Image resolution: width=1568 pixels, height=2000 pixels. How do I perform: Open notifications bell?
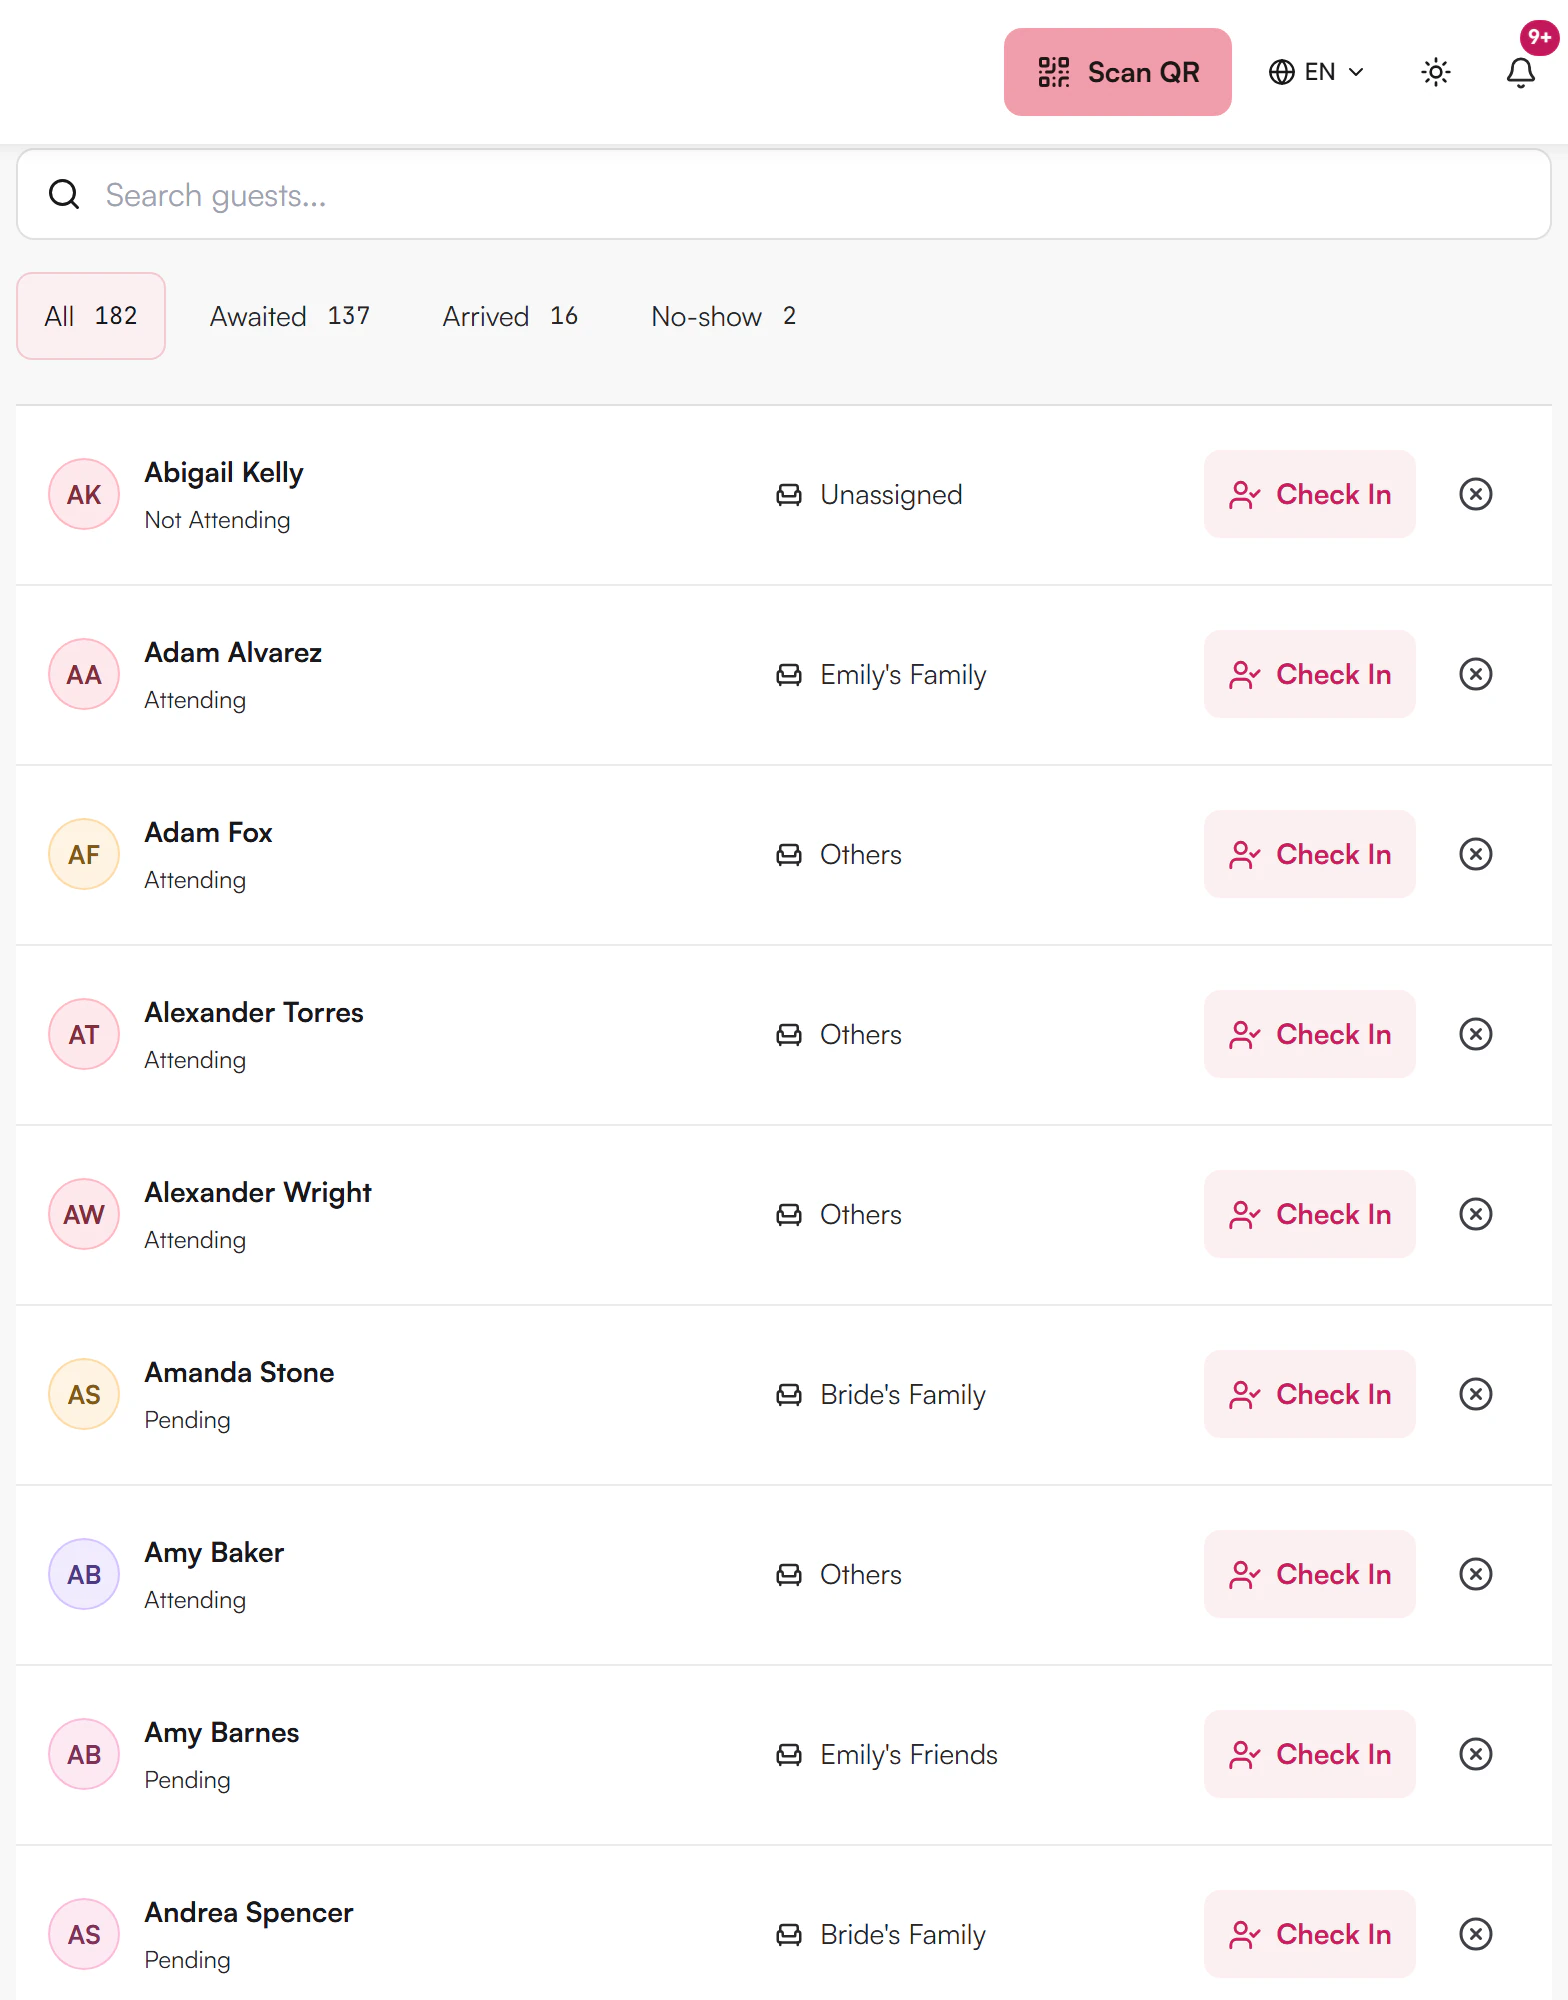click(1521, 72)
